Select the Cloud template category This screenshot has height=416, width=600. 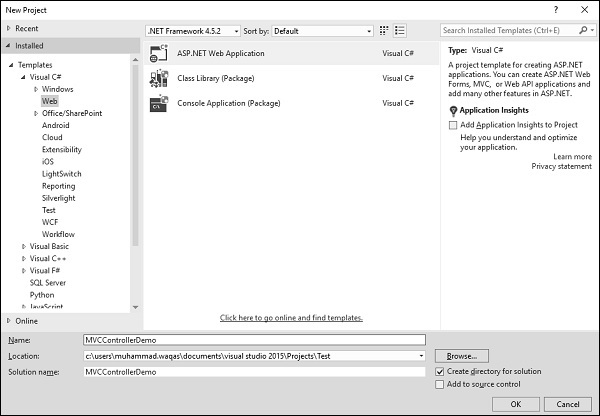52,137
